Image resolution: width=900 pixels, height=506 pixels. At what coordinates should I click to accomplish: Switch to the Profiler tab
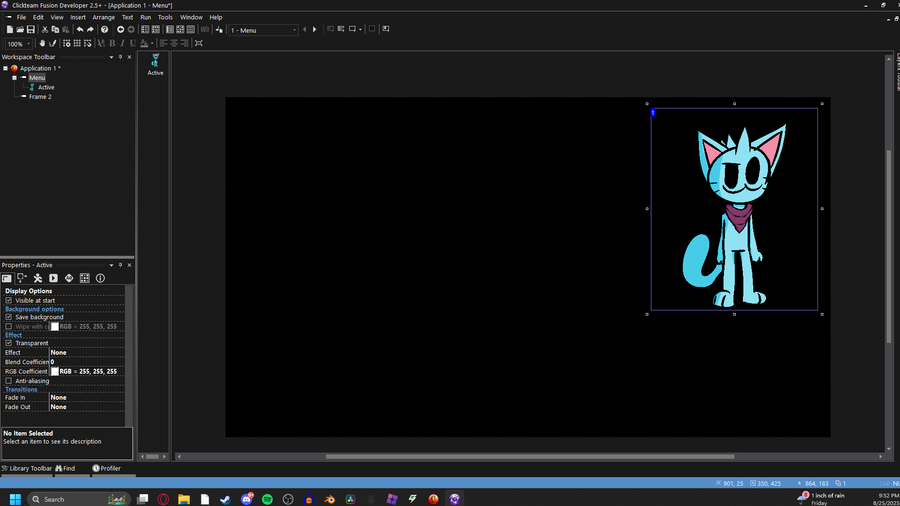(107, 469)
